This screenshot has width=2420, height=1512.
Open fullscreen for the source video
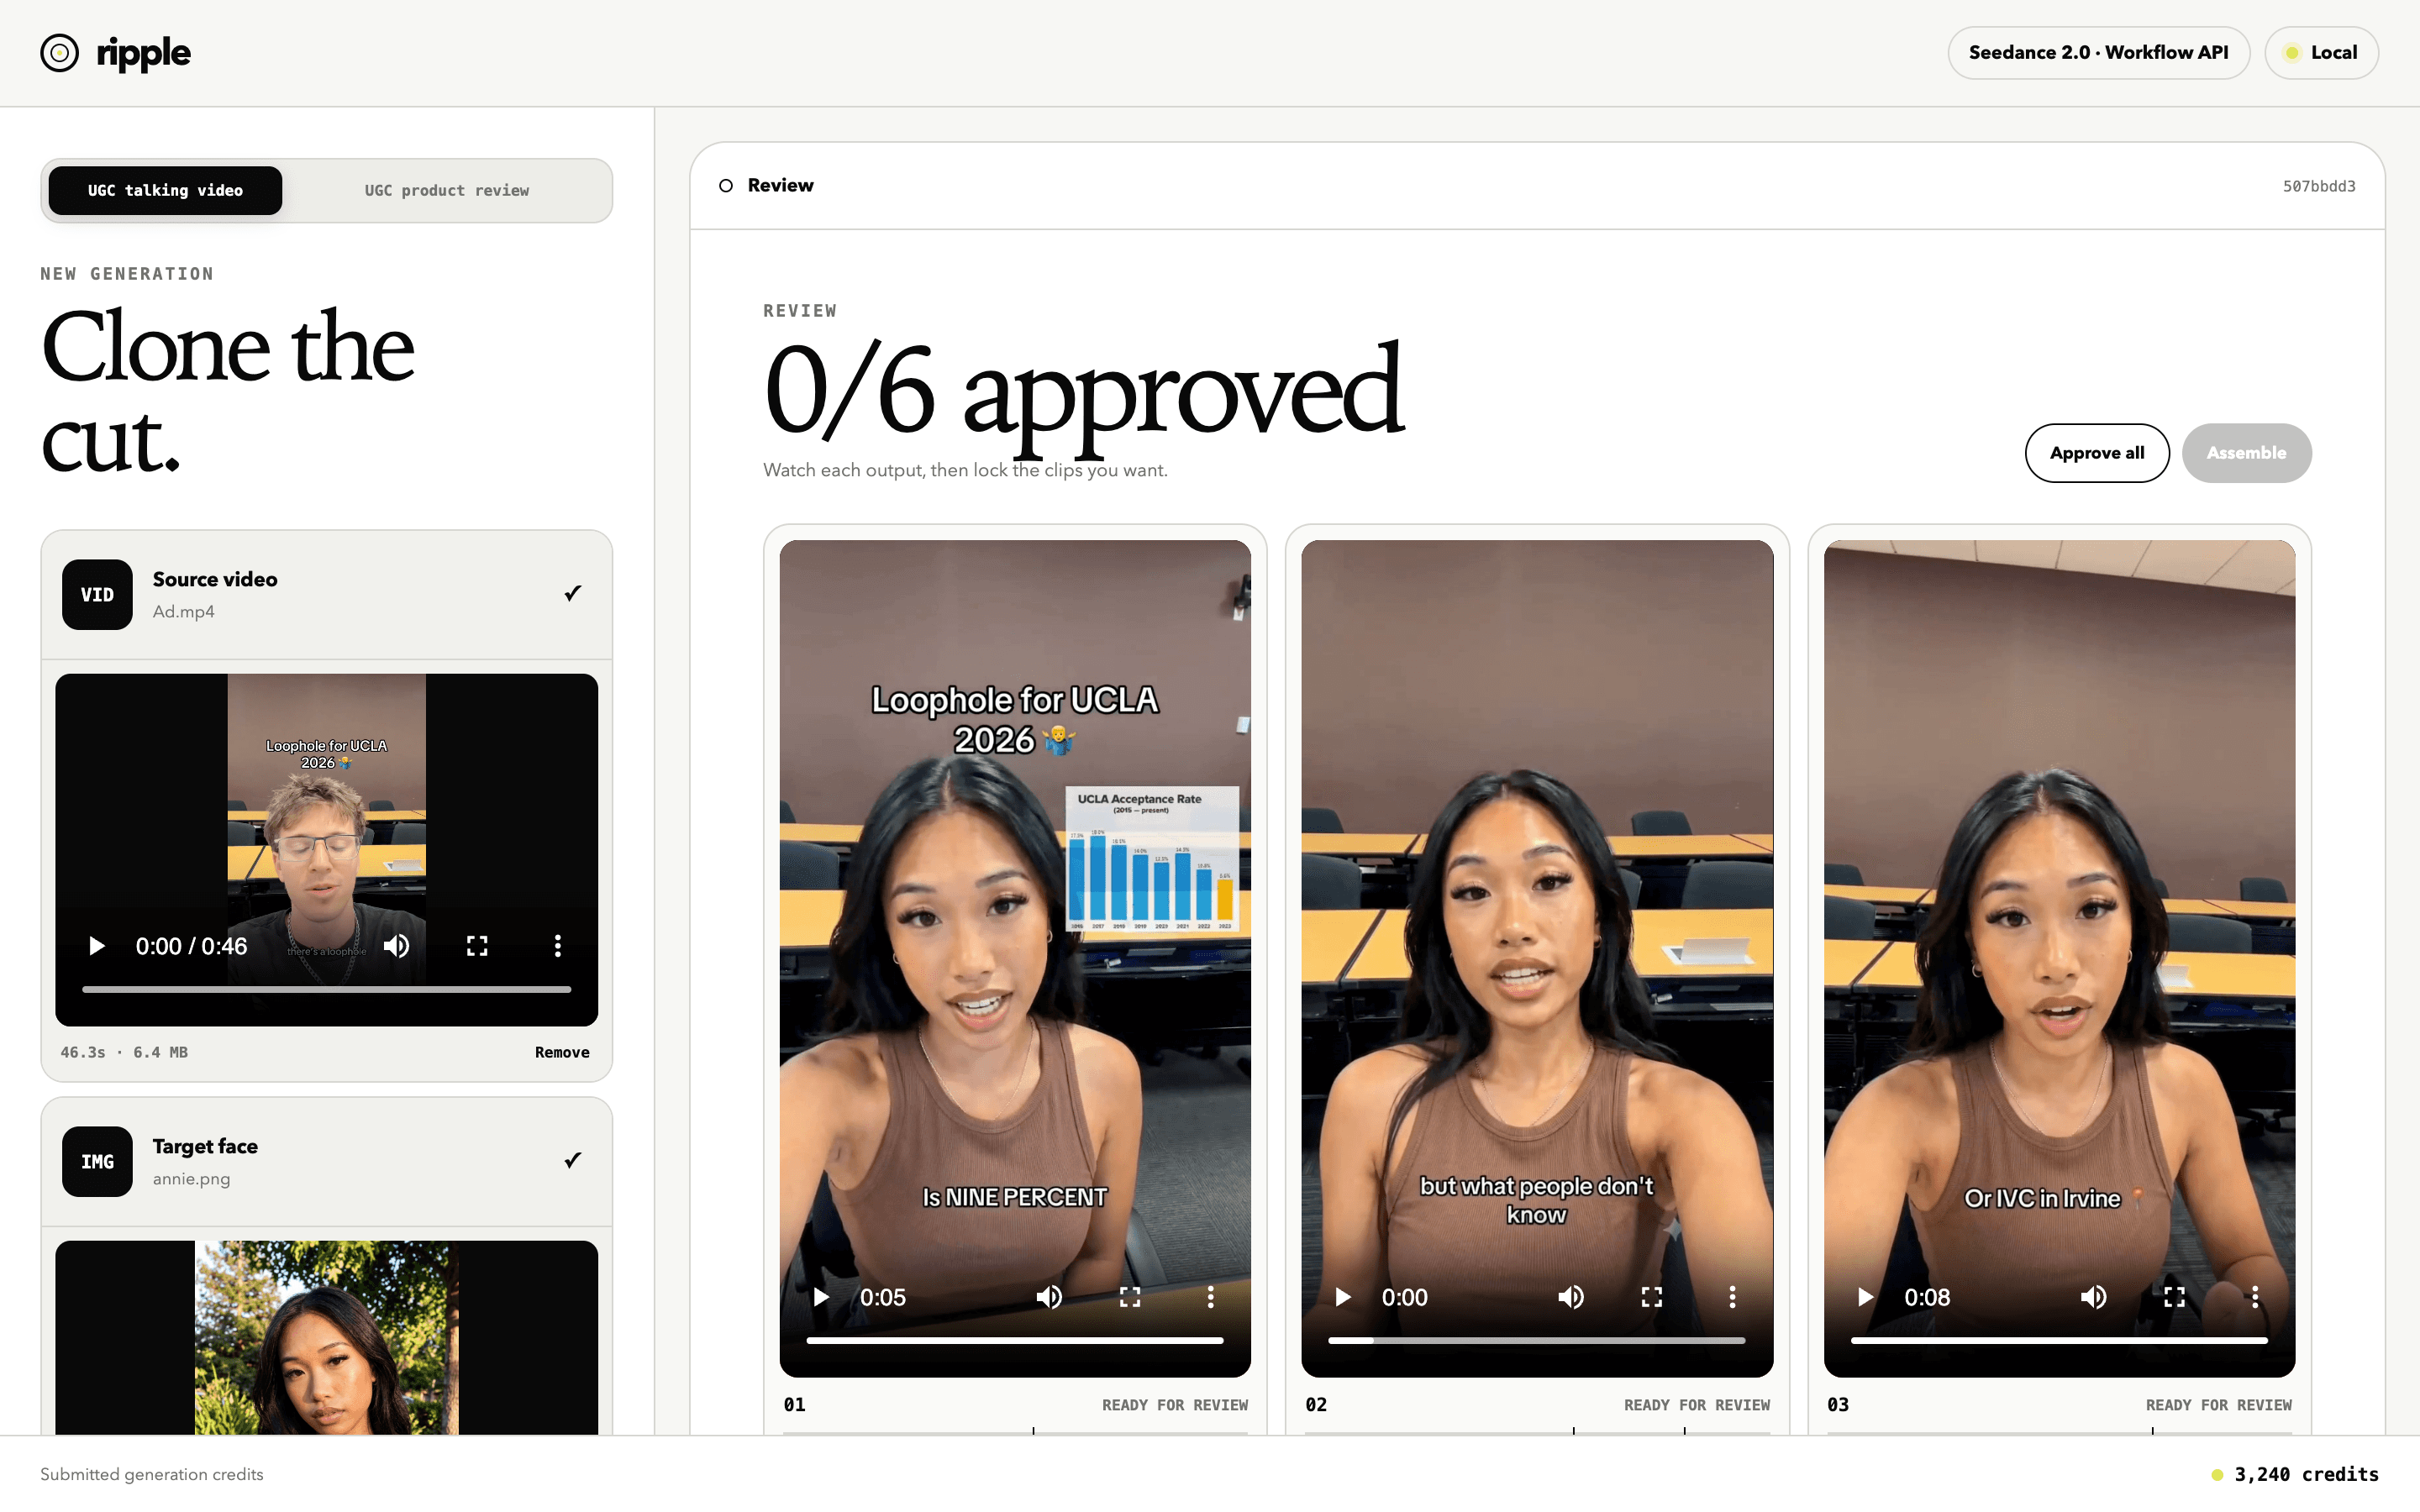click(x=477, y=946)
